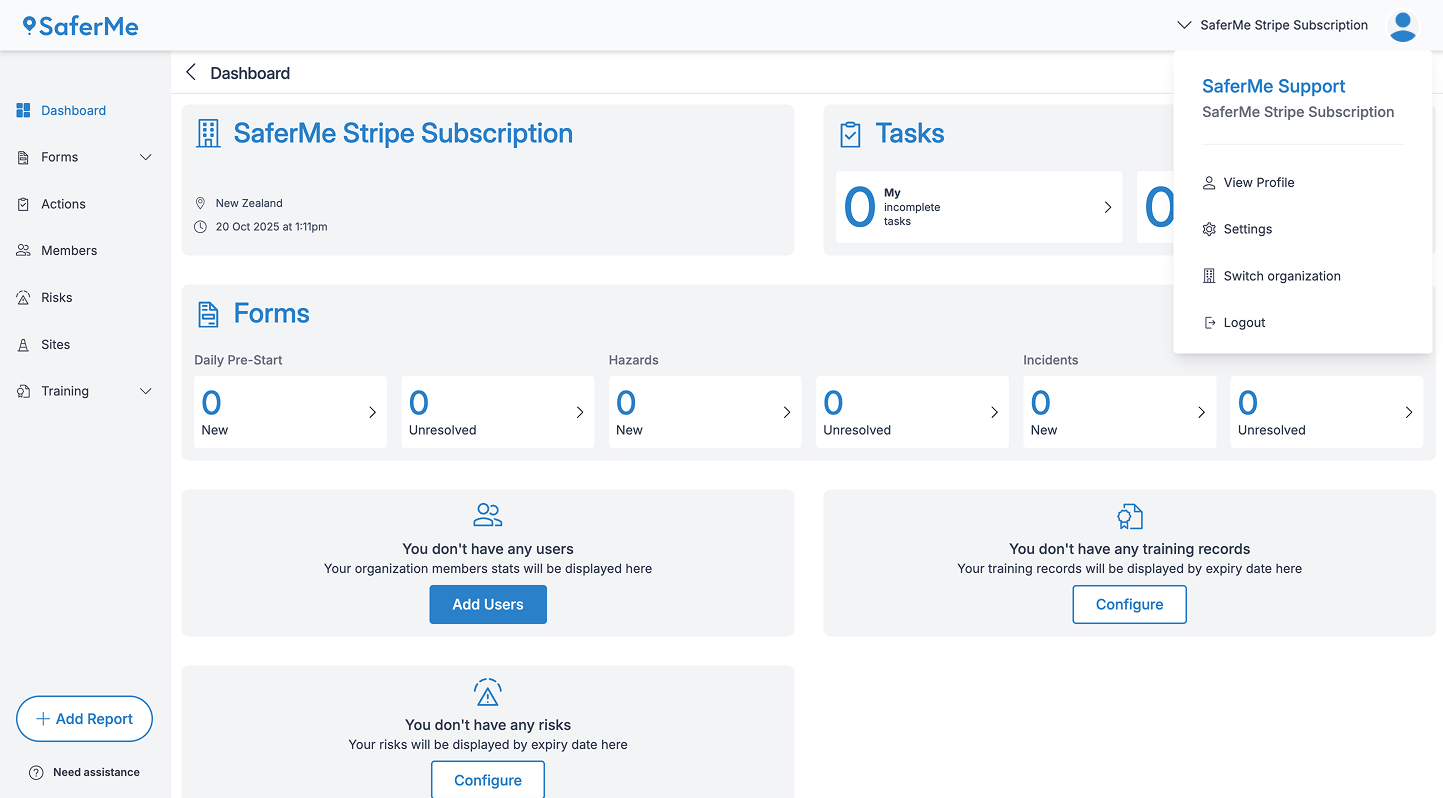1443x798 pixels.
Task: Open the Risks section in sidebar
Action: tap(23, 297)
